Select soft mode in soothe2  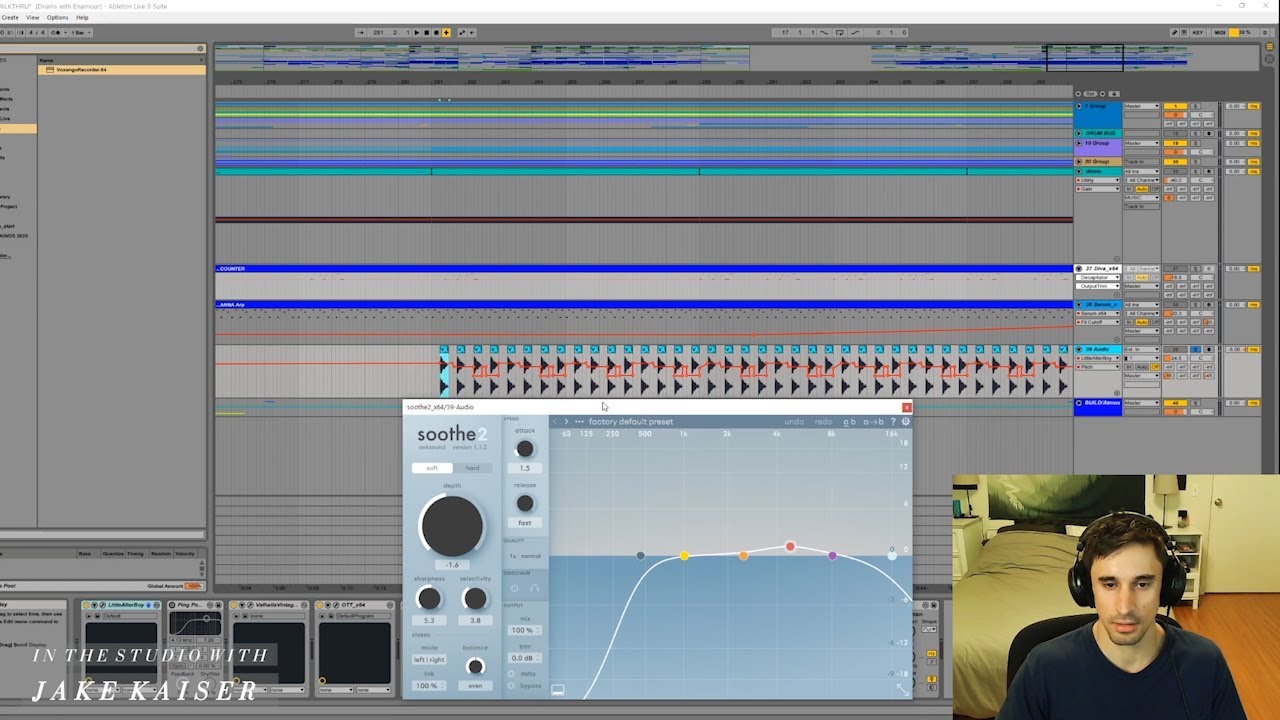coord(432,468)
